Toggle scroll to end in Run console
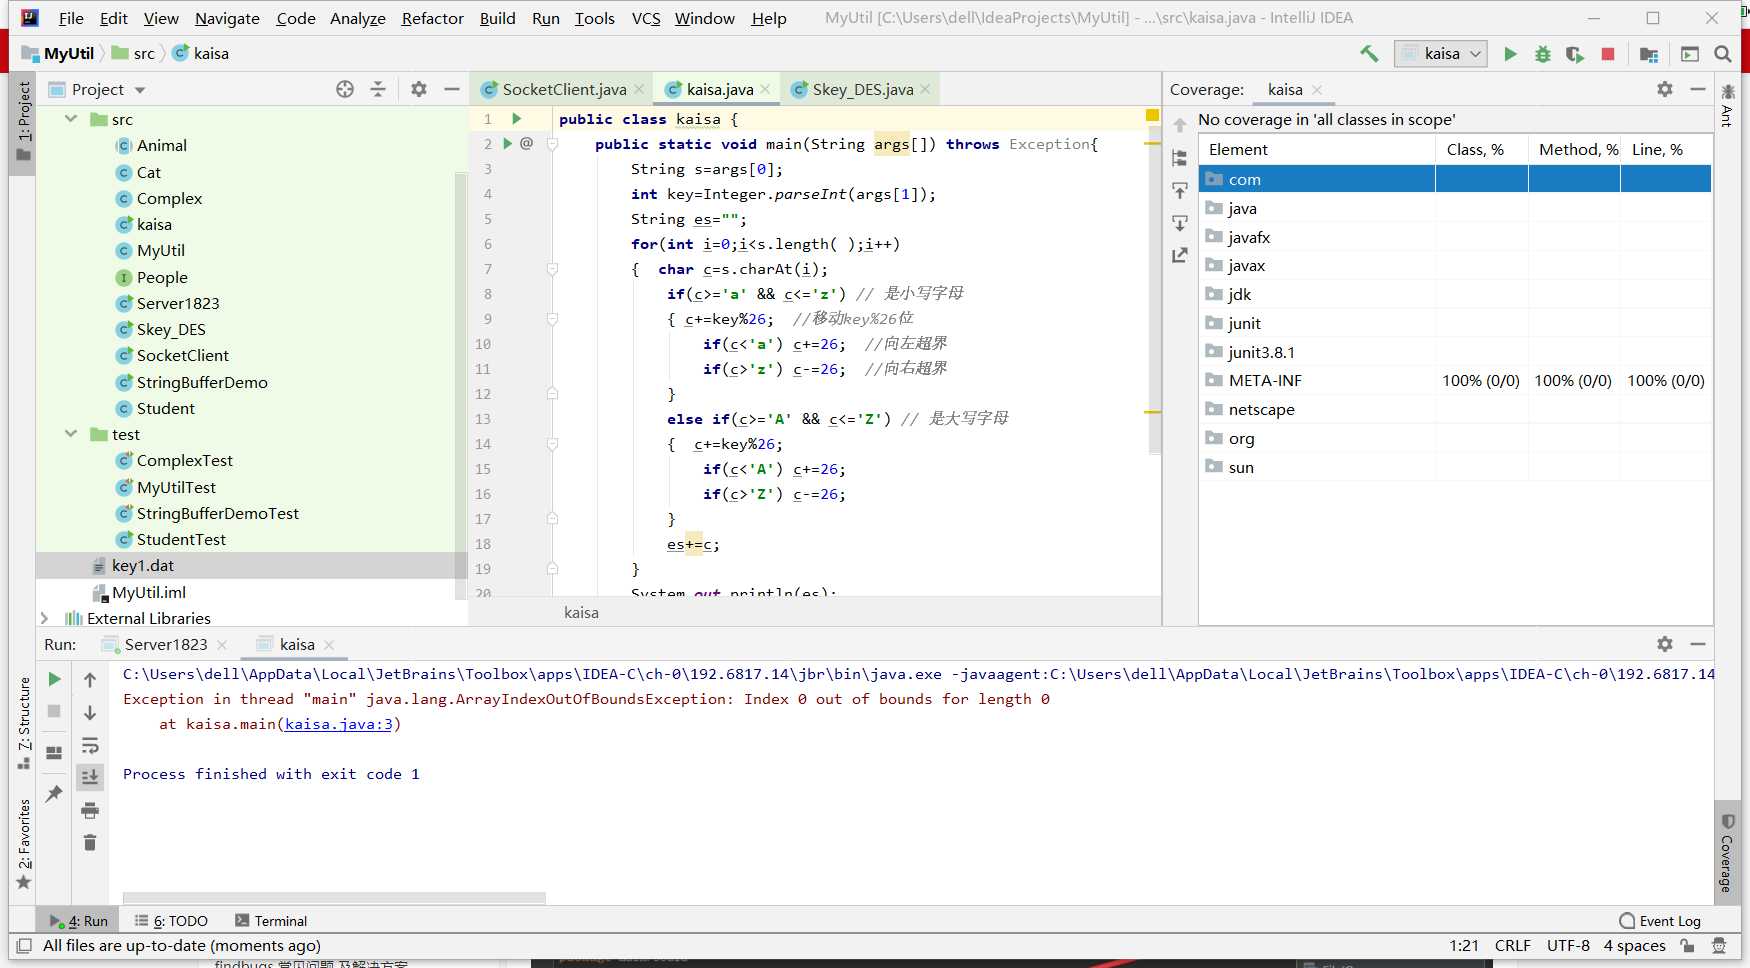Viewport: 1750px width, 968px height. (x=90, y=777)
